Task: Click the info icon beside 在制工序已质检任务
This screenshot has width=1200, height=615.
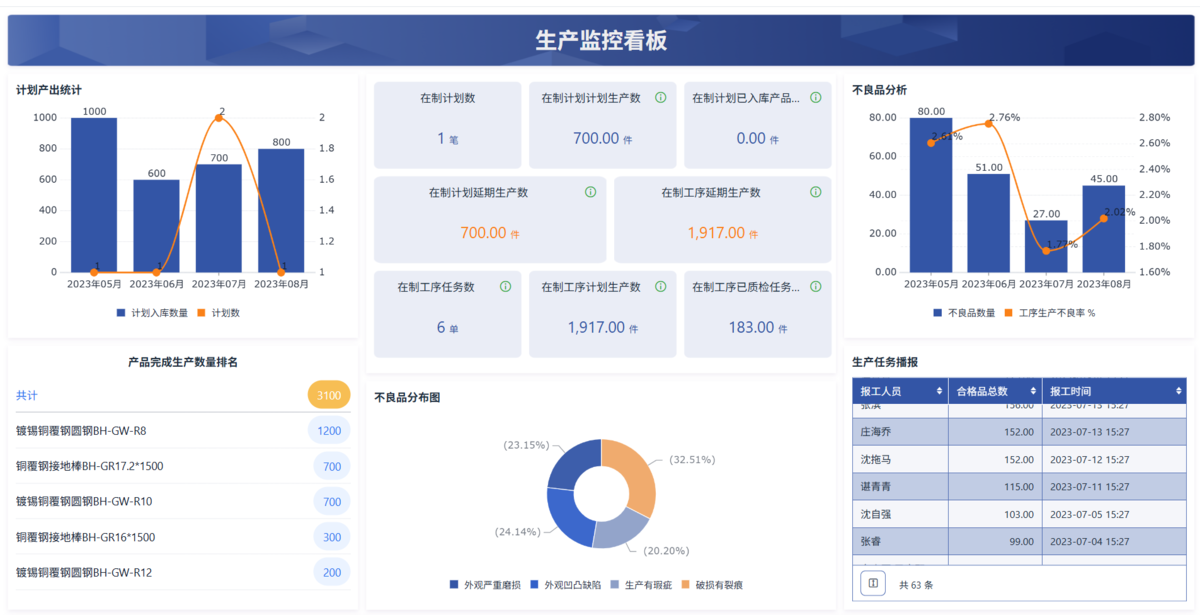Action: tap(815, 286)
